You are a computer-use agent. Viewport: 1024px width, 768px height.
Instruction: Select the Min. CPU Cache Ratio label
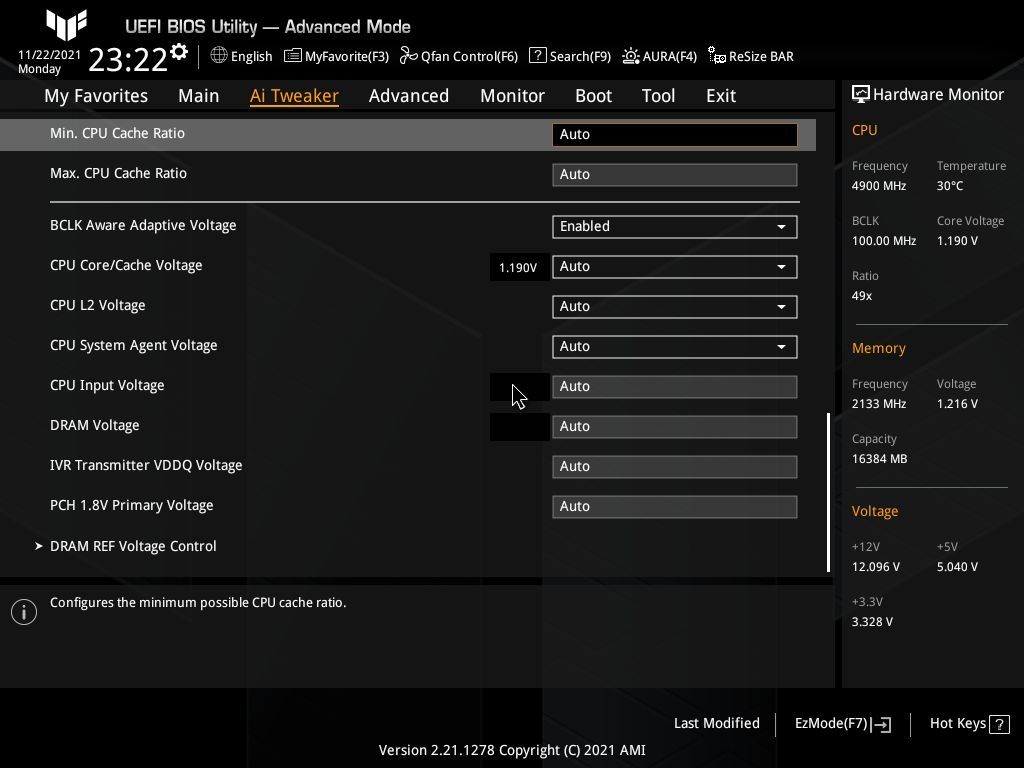click(118, 133)
